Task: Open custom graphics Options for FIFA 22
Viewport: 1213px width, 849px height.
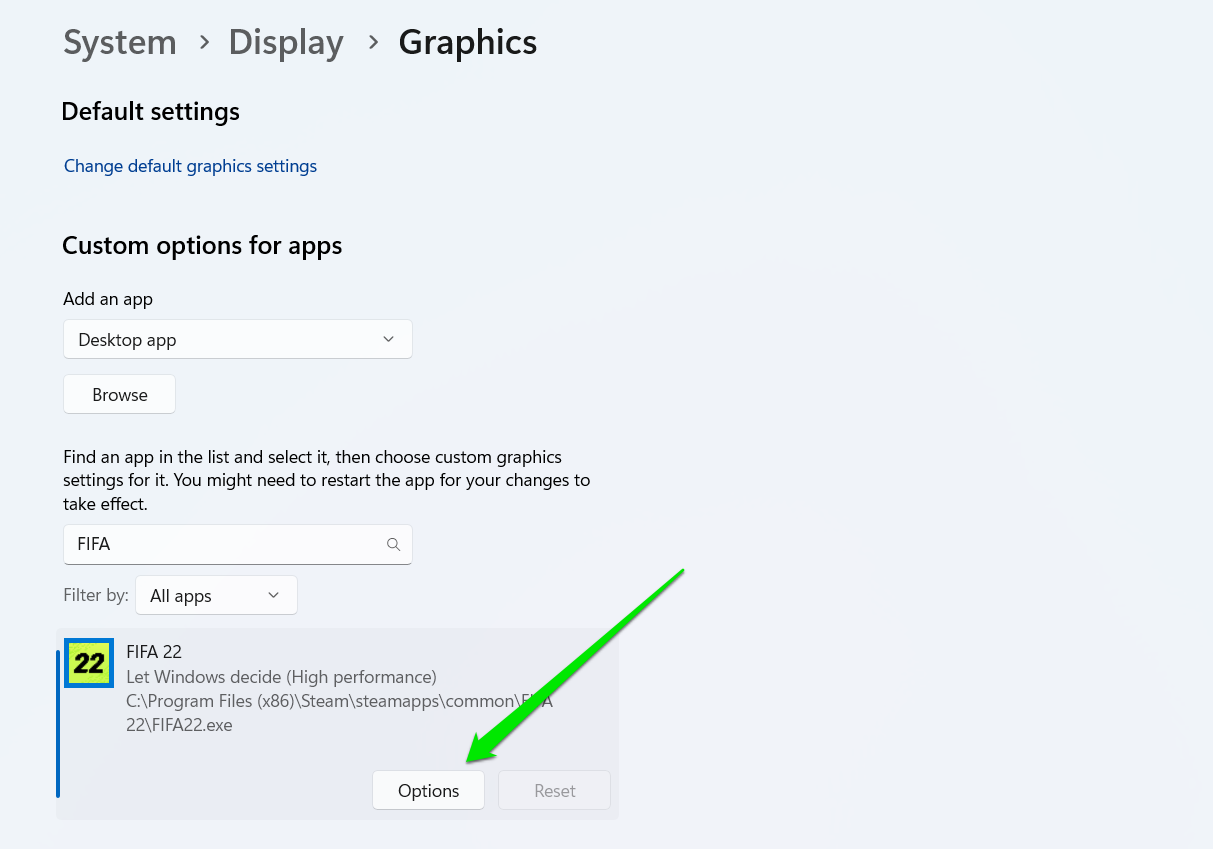Action: pos(428,790)
